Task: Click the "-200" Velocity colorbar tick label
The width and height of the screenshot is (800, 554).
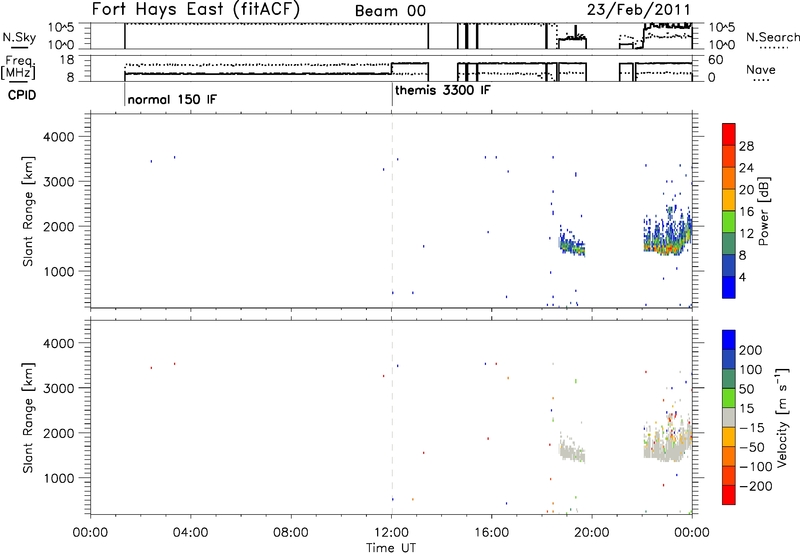Action: [x=755, y=486]
